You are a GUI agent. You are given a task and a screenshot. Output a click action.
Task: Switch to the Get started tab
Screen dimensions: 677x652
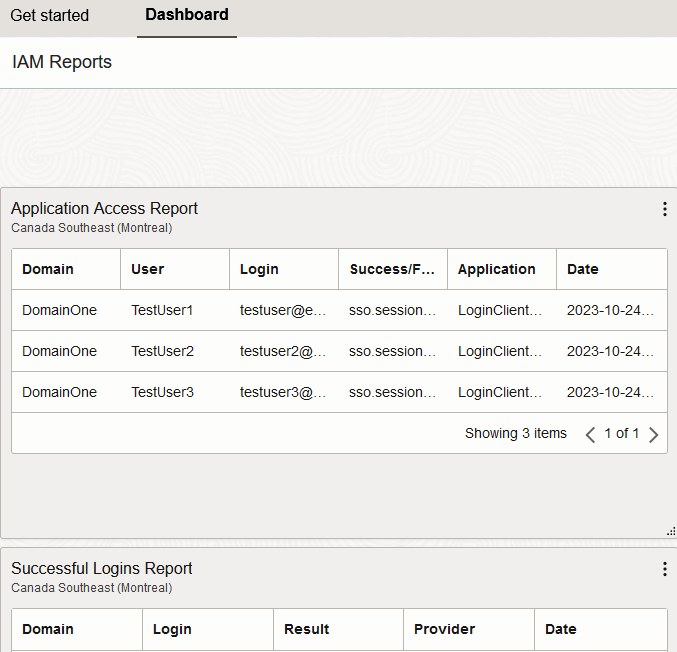[x=50, y=16]
